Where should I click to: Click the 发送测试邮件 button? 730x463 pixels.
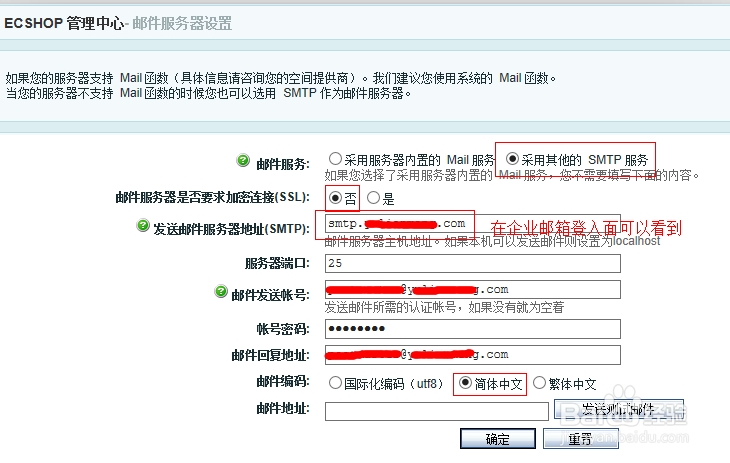pos(619,409)
